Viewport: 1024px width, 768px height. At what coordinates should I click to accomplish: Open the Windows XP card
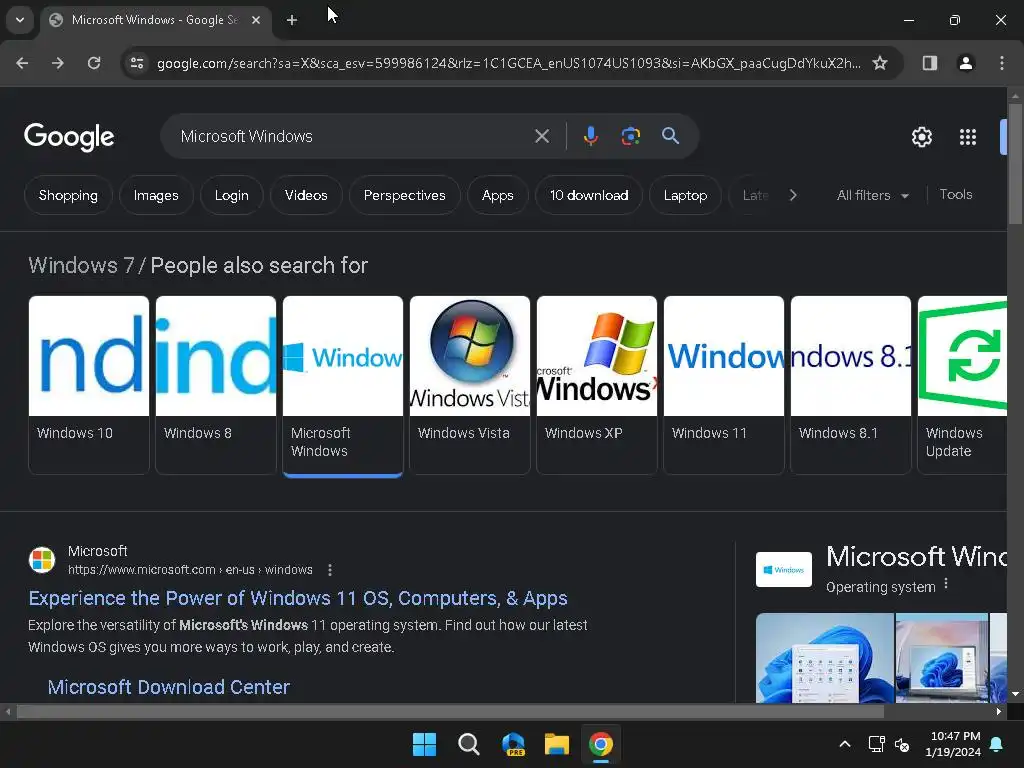[597, 385]
